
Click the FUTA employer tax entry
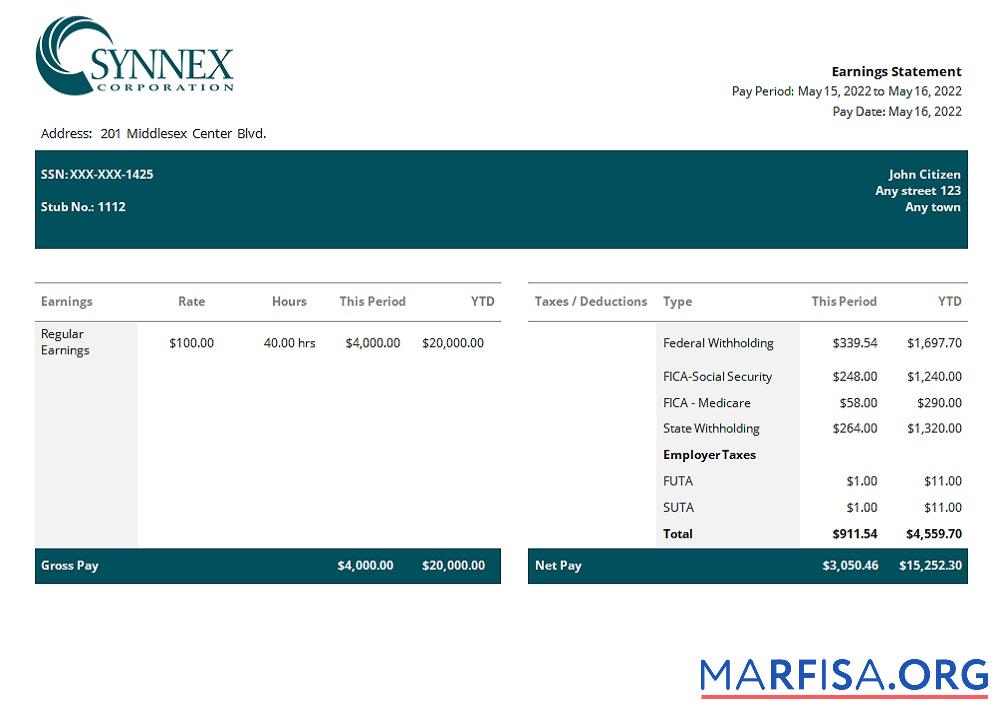(678, 481)
